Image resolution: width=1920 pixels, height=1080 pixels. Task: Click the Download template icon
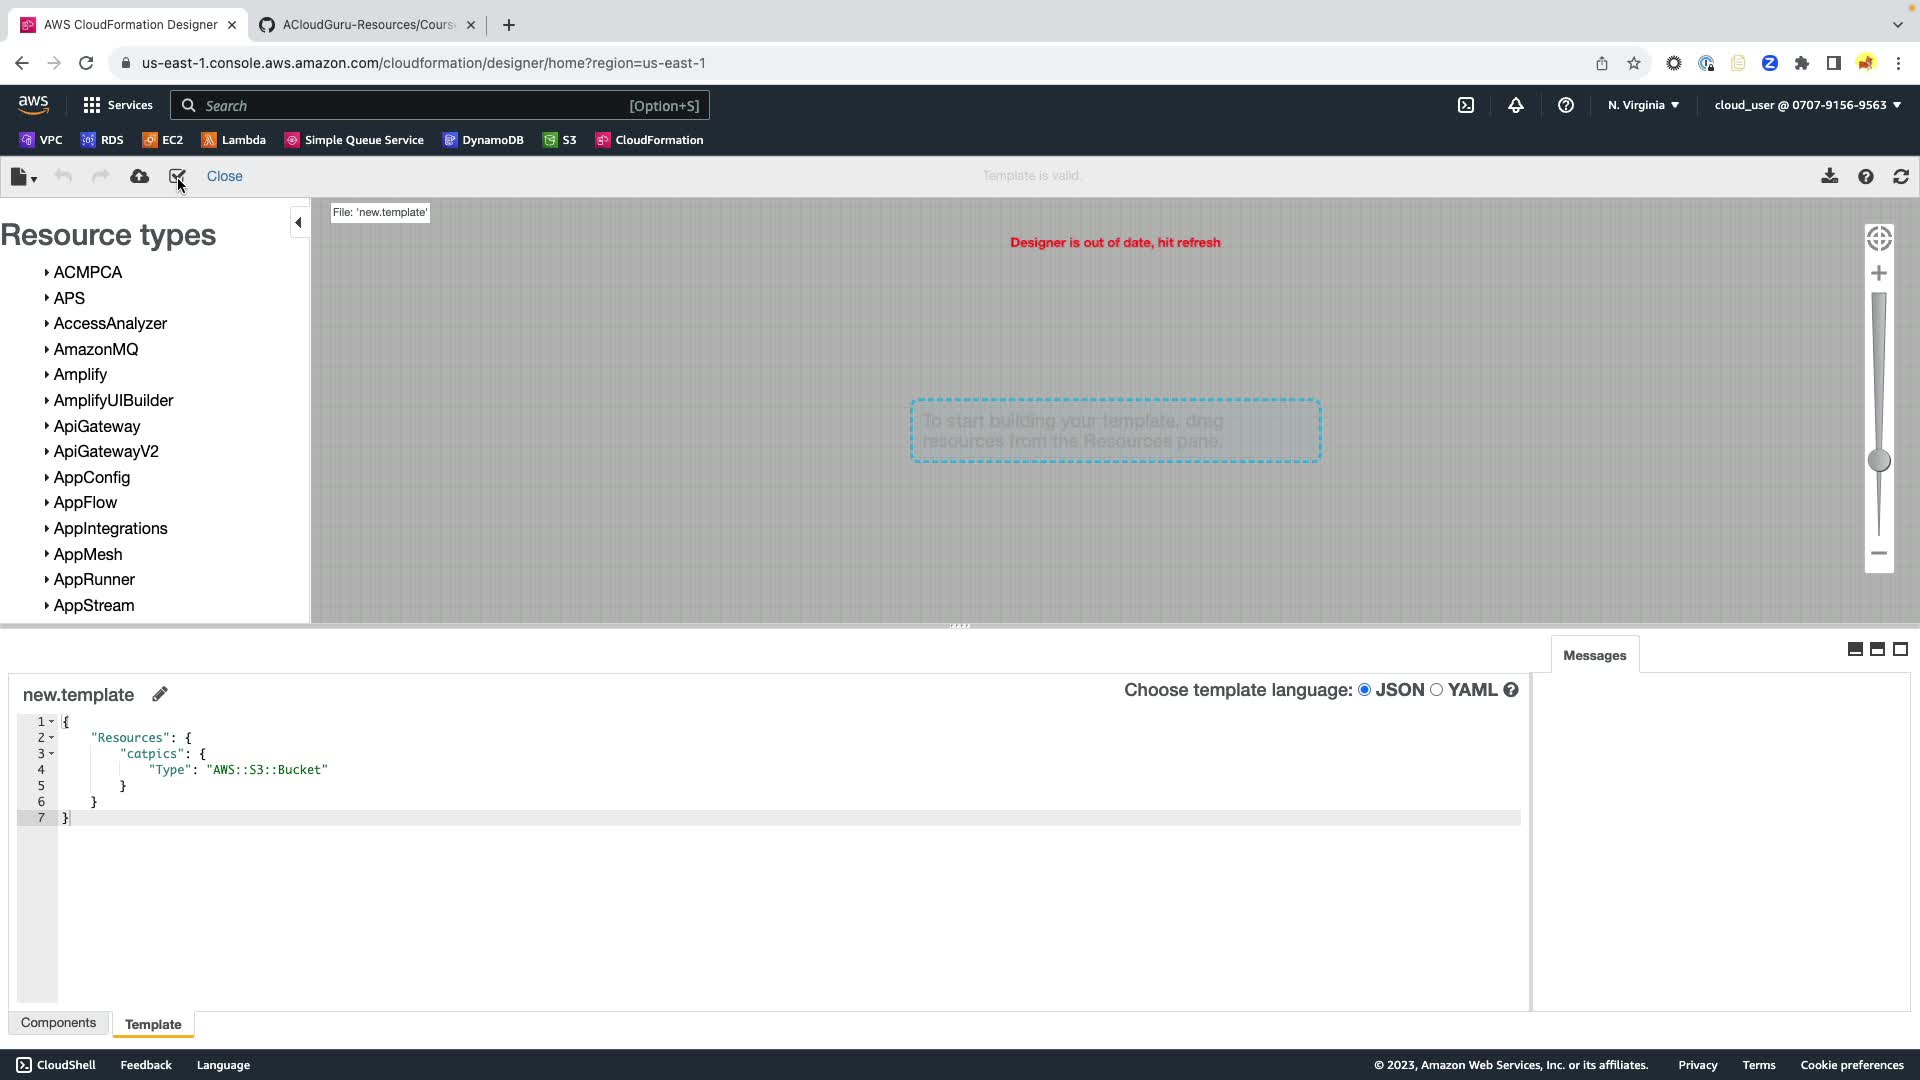[1829, 176]
